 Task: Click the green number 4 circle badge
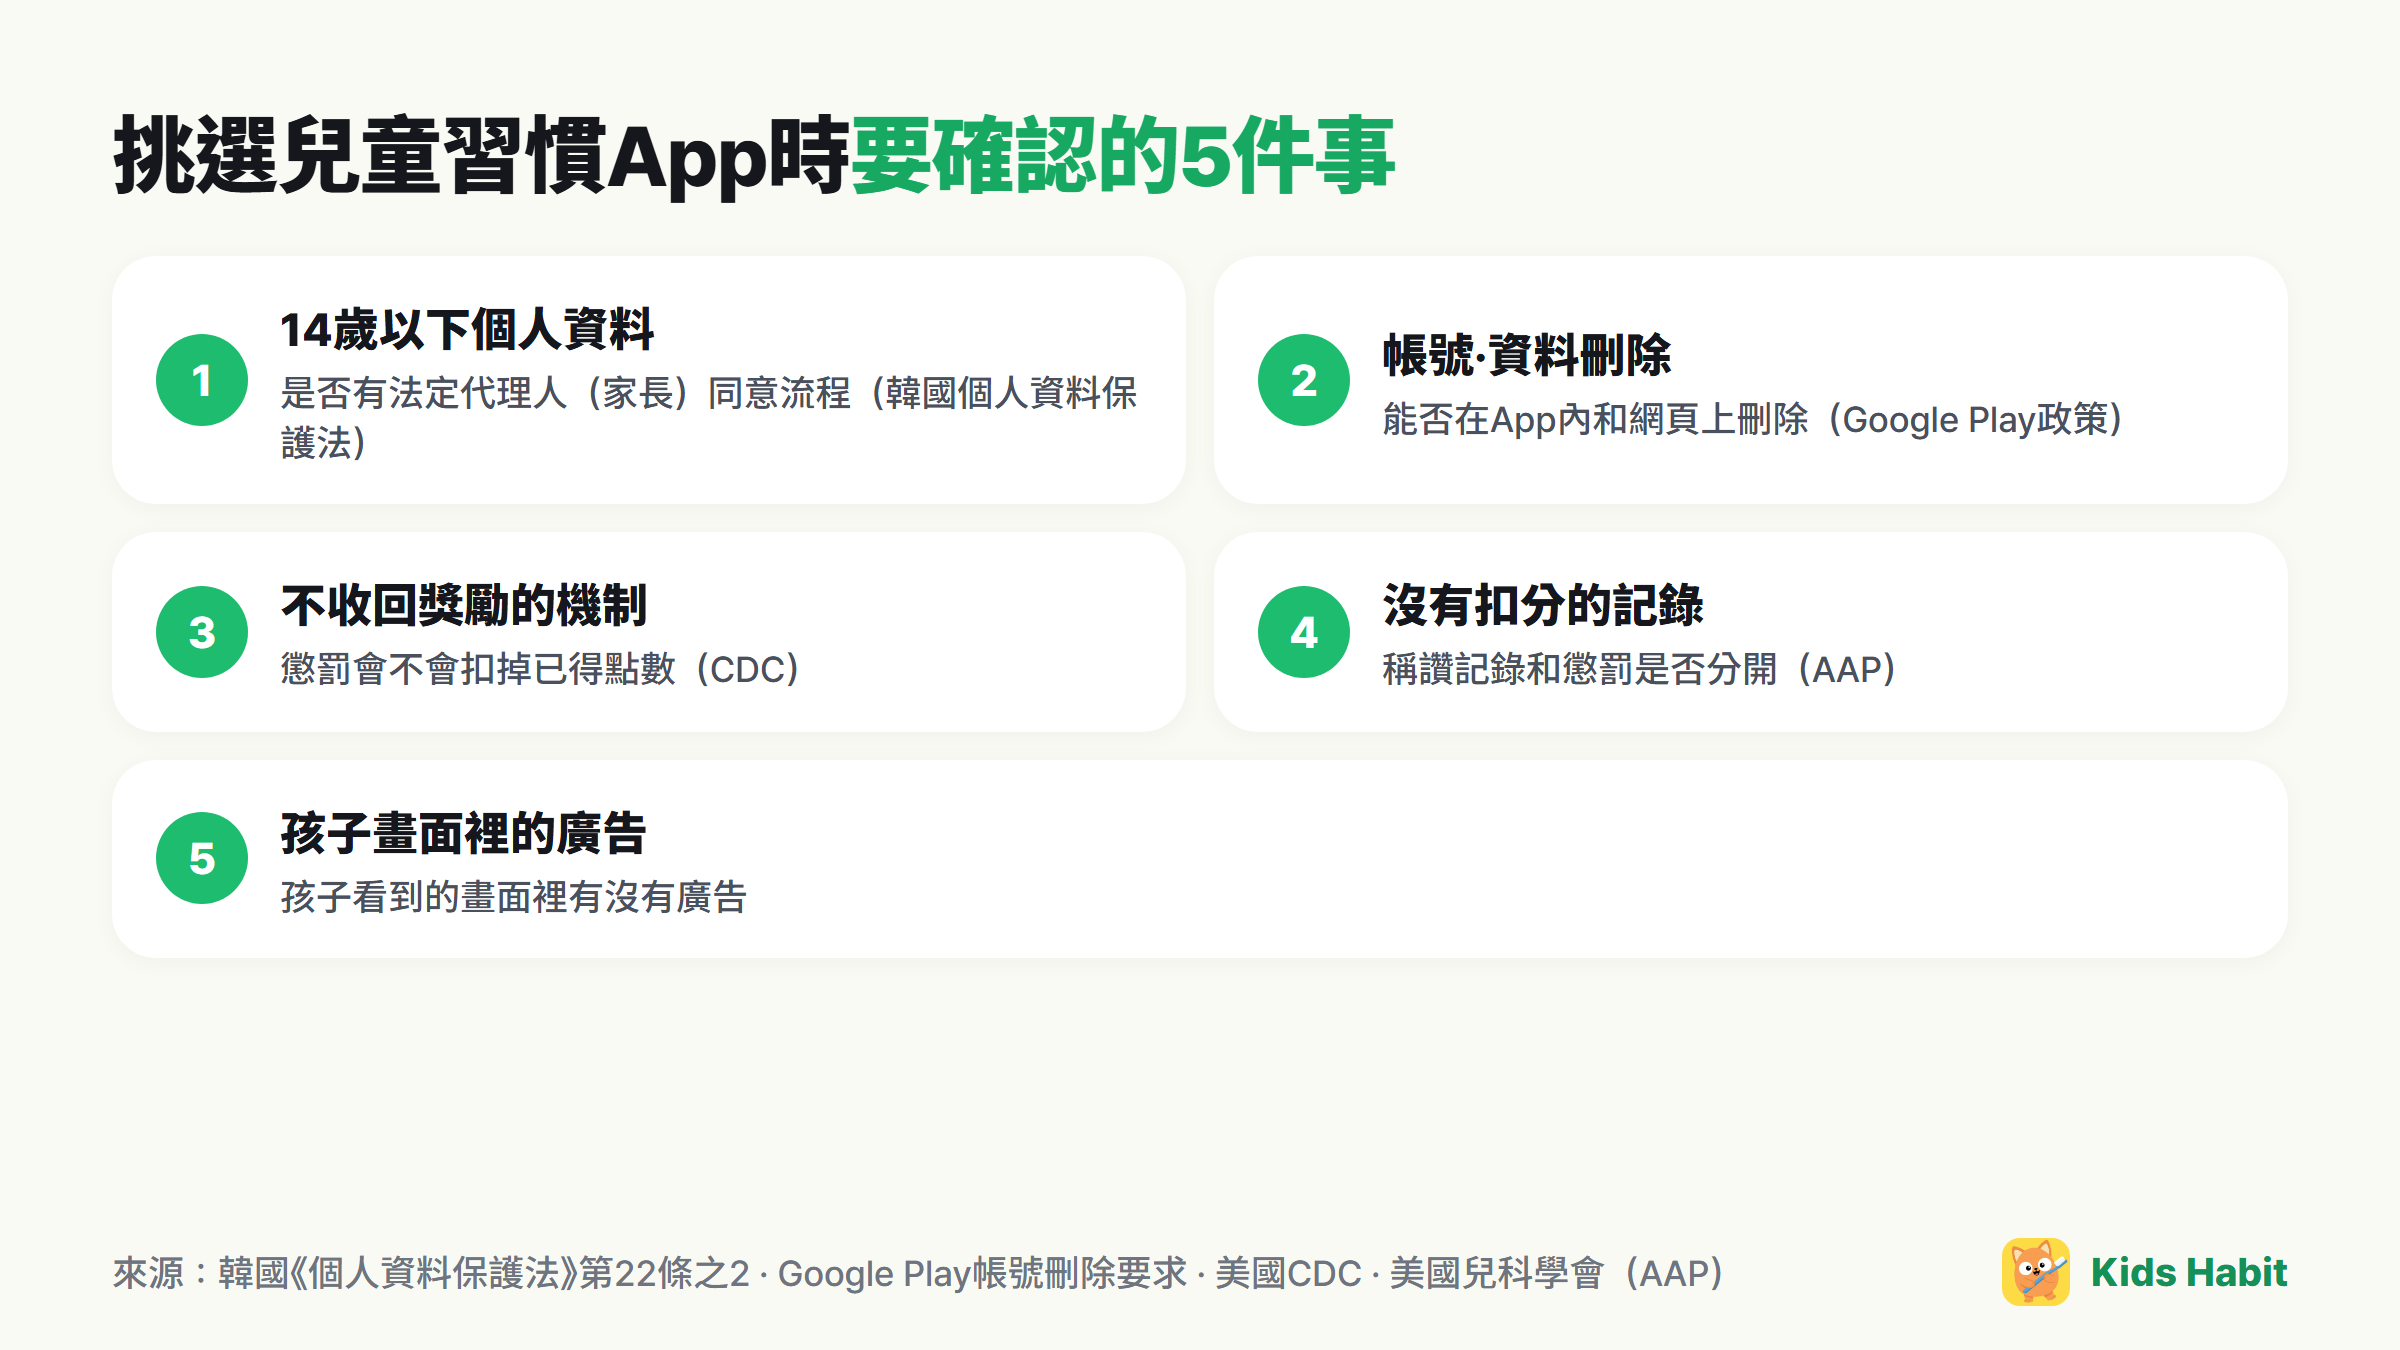pyautogui.click(x=1304, y=632)
